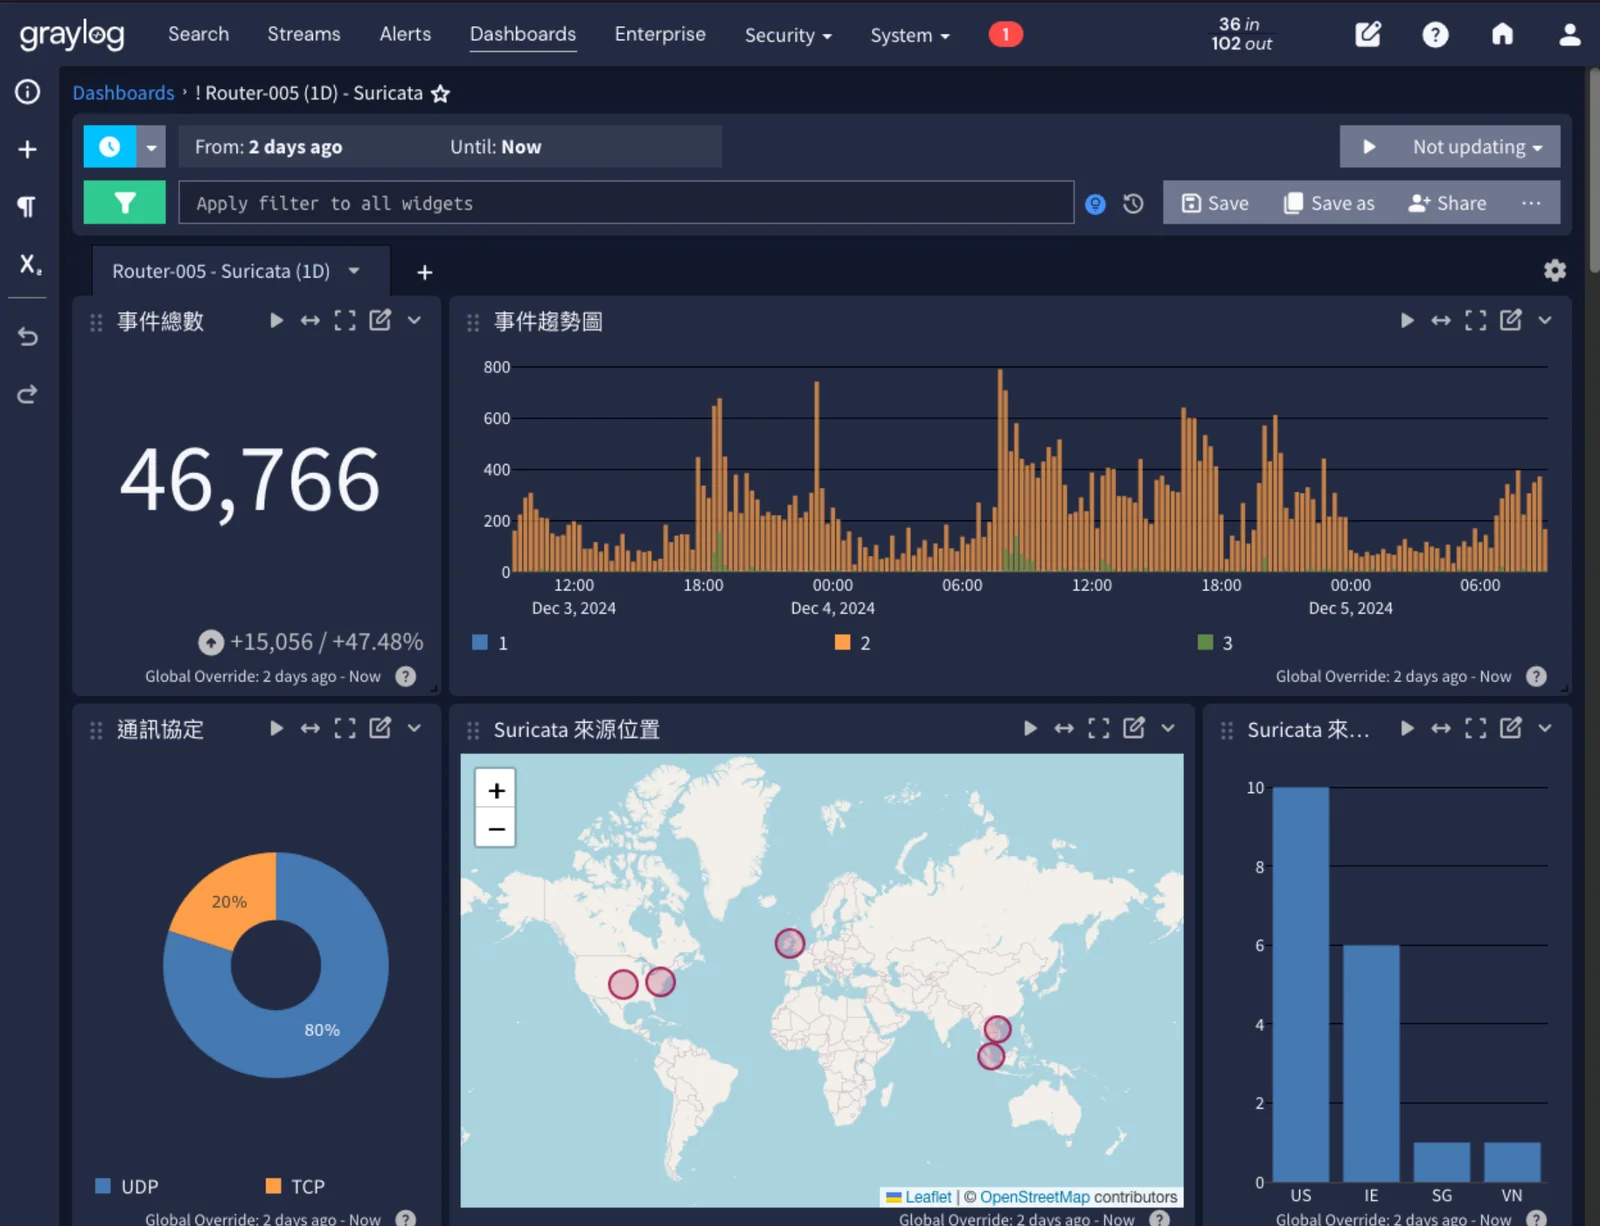
Task: Open the Not updating refresh dropdown
Action: pos(1478,147)
